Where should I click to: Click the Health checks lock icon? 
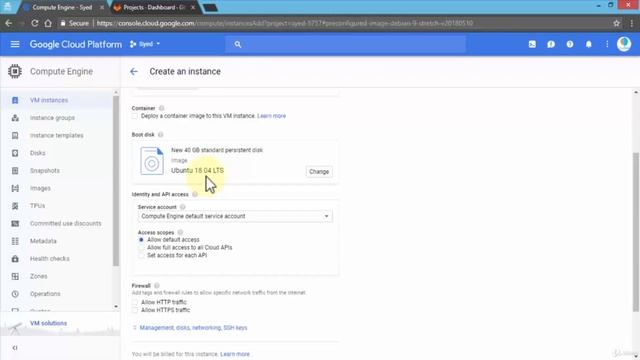point(15,258)
